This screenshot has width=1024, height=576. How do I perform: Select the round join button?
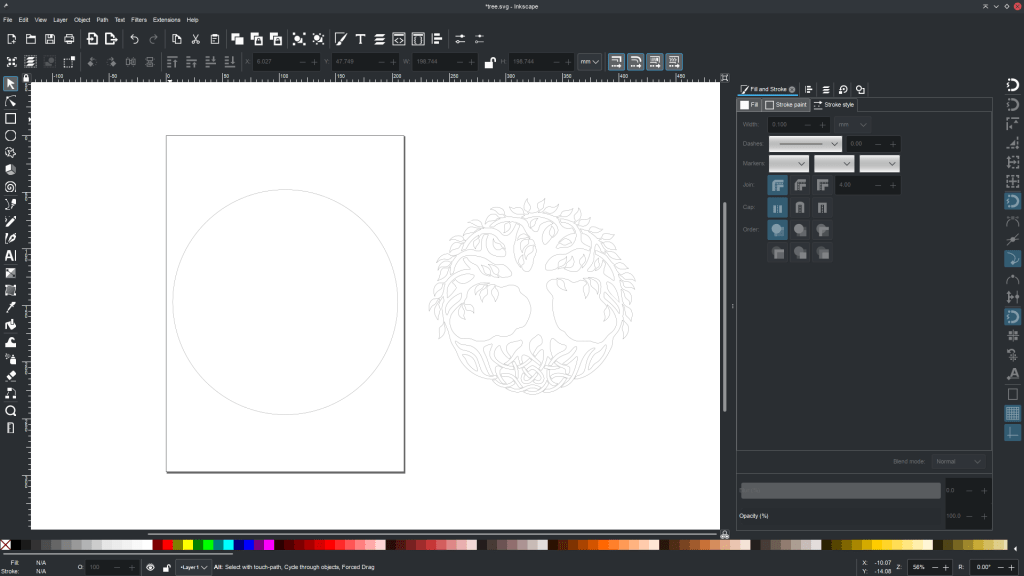tap(799, 185)
